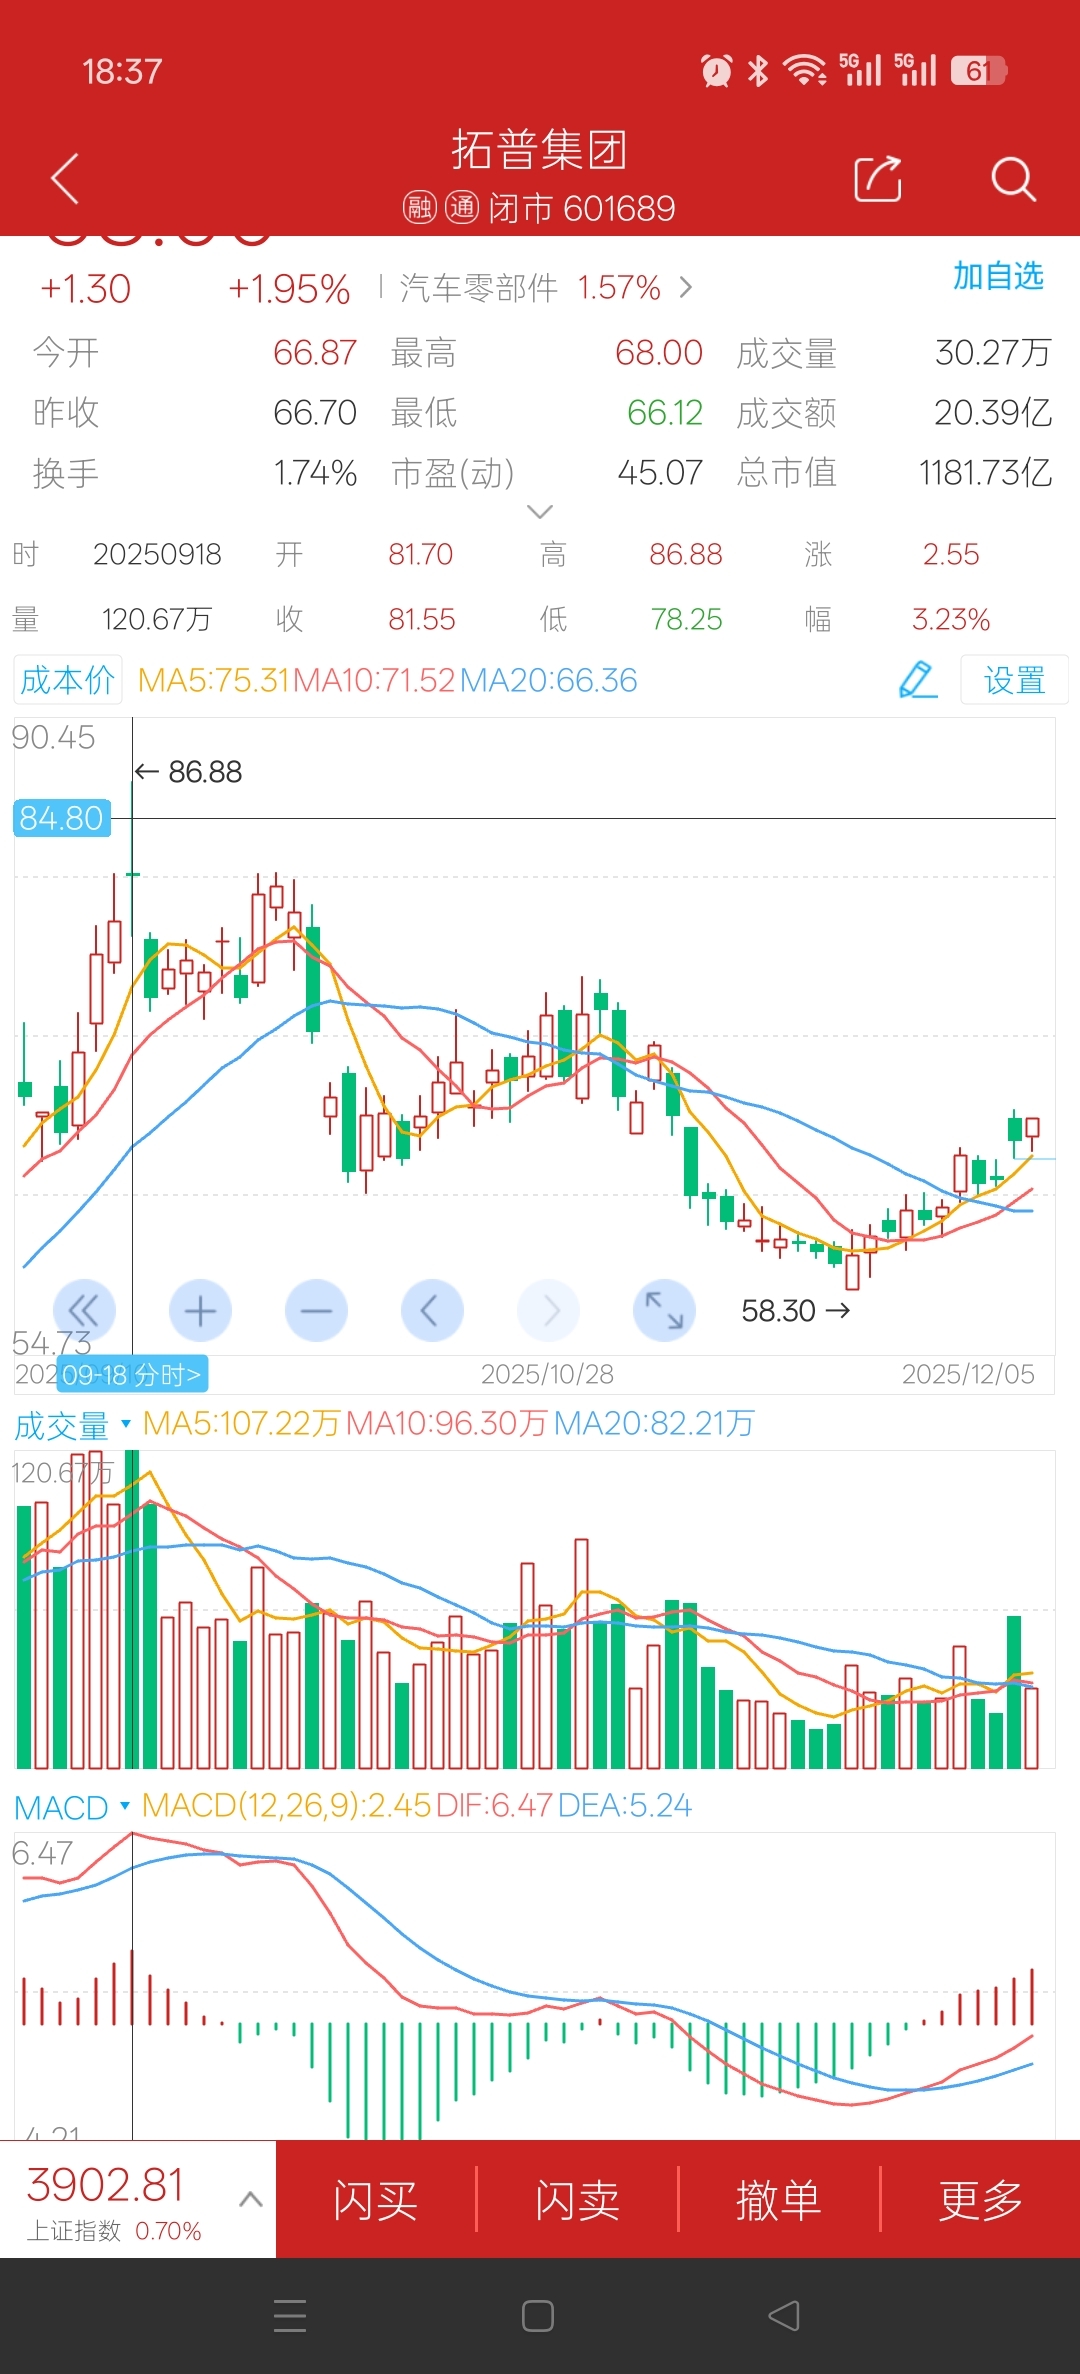Open the search magnifier icon
The image size is (1080, 2374).
click(x=1013, y=179)
